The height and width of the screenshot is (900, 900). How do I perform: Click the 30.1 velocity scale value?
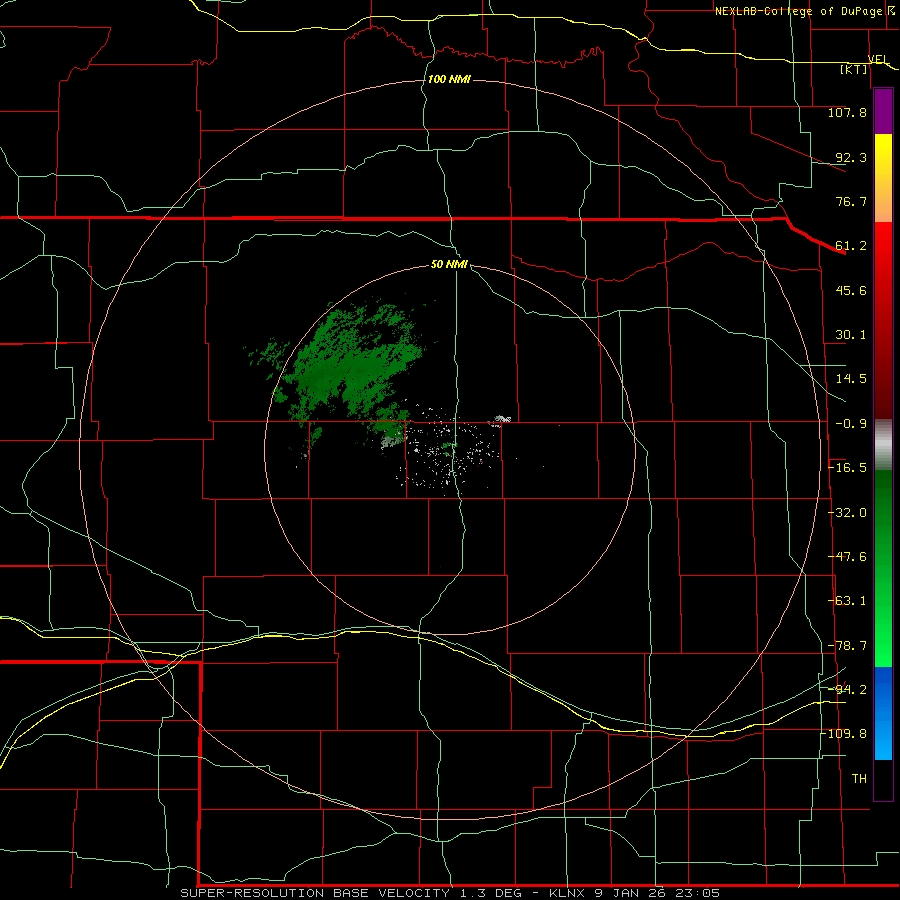(x=851, y=335)
